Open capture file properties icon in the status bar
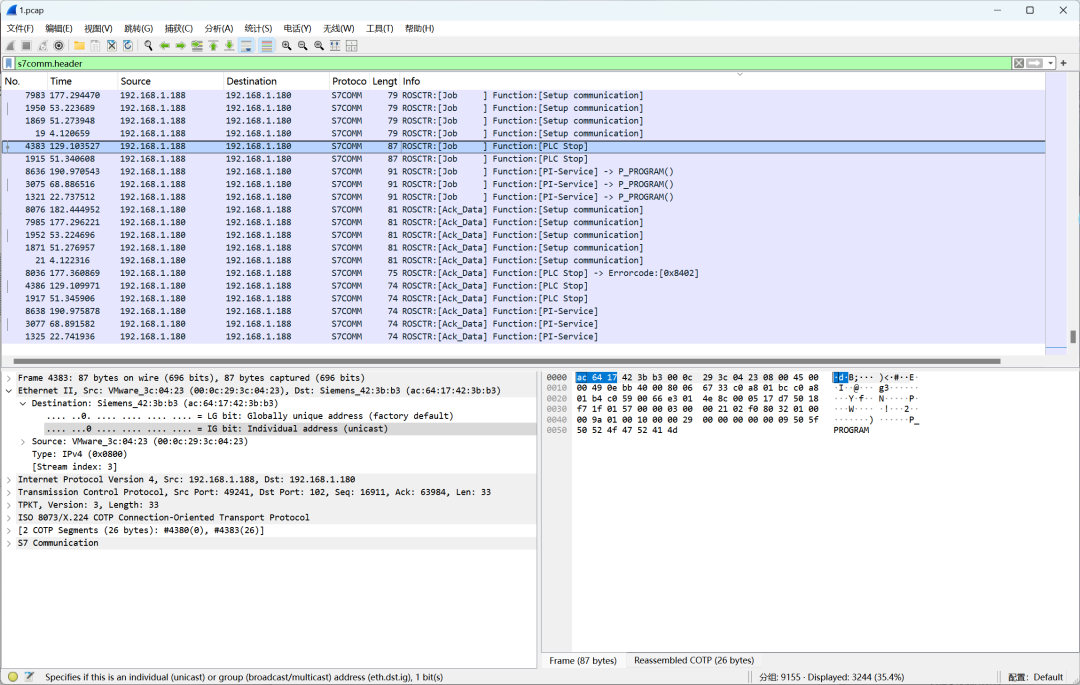This screenshot has width=1080, height=685. tap(29, 677)
